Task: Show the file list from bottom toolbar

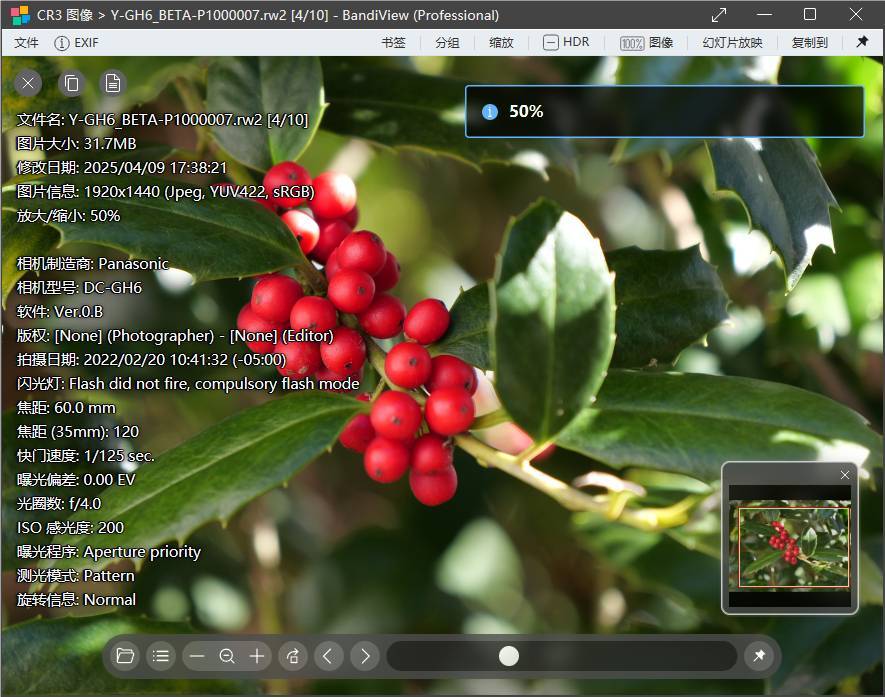Action: coord(159,656)
